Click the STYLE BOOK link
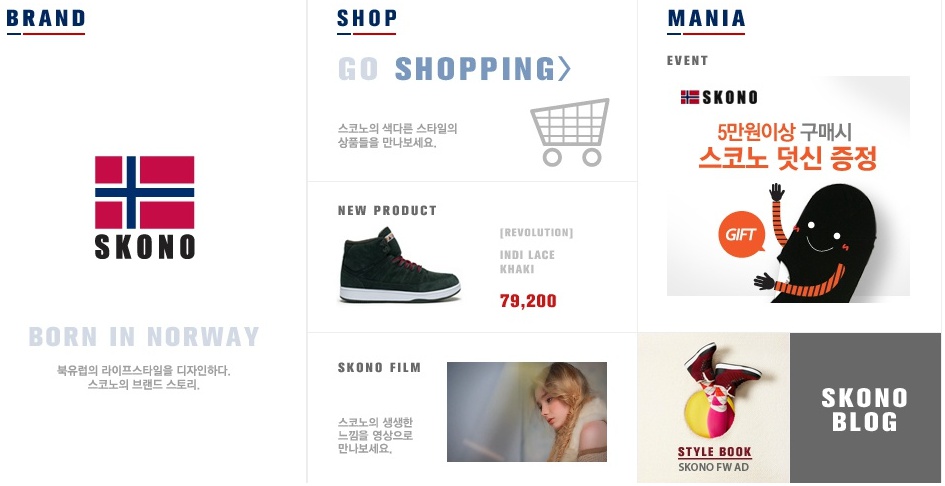The width and height of the screenshot is (945, 486). click(x=715, y=452)
